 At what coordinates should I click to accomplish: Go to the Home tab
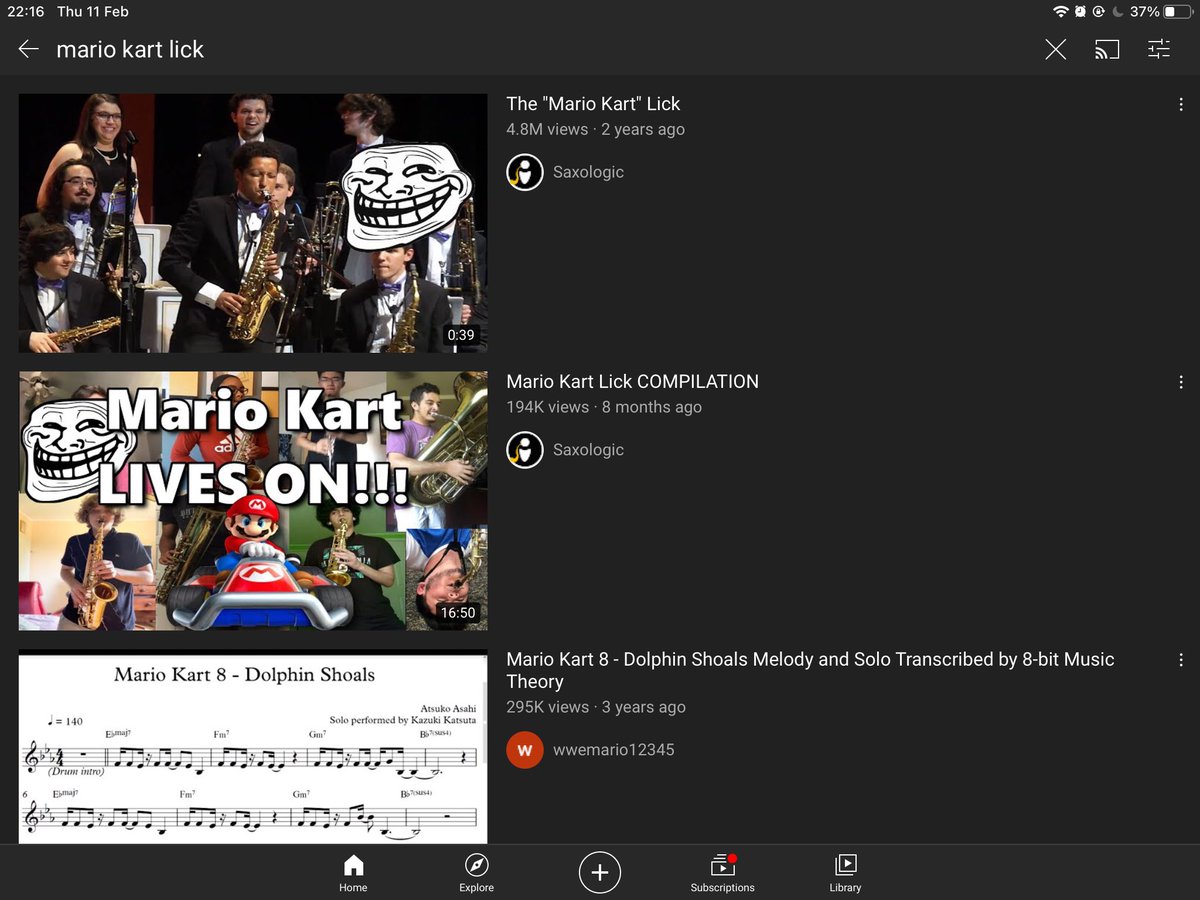[353, 872]
